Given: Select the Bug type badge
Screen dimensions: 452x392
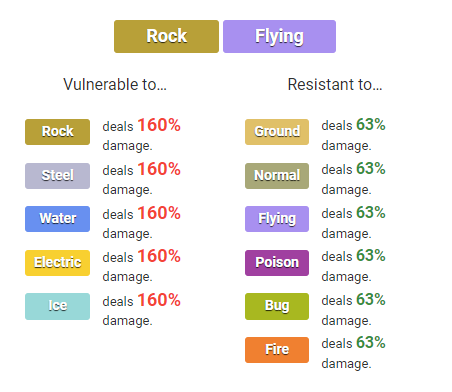Looking at the screenshot, I should pos(277,306).
